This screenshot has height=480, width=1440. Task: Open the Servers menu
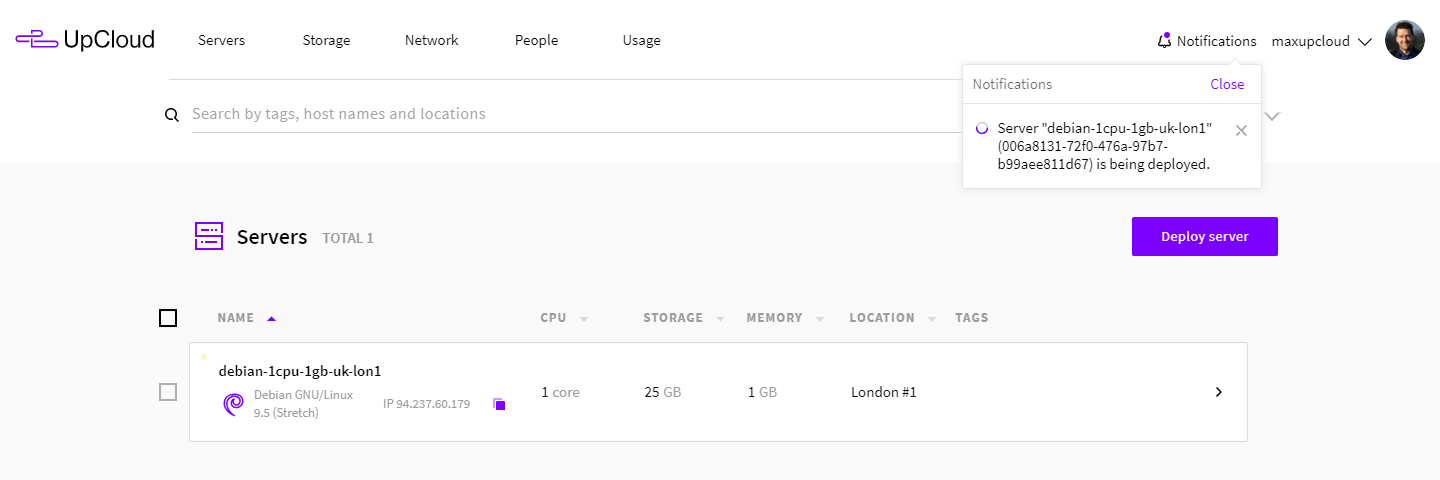[221, 41]
